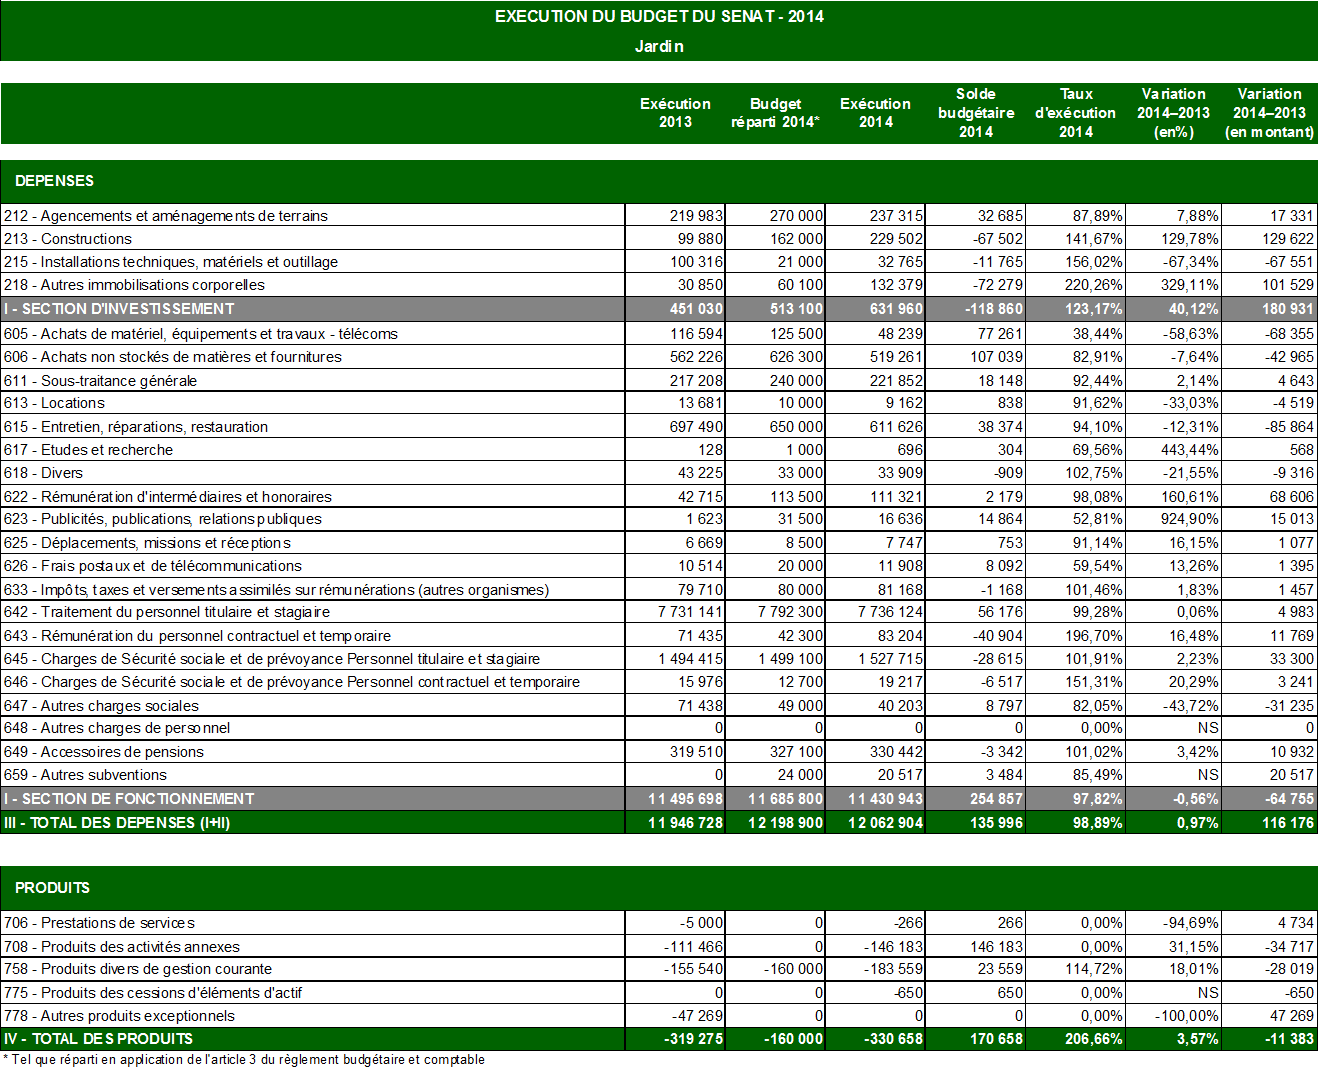Click the 924,90% variation cell

[x=1190, y=519]
